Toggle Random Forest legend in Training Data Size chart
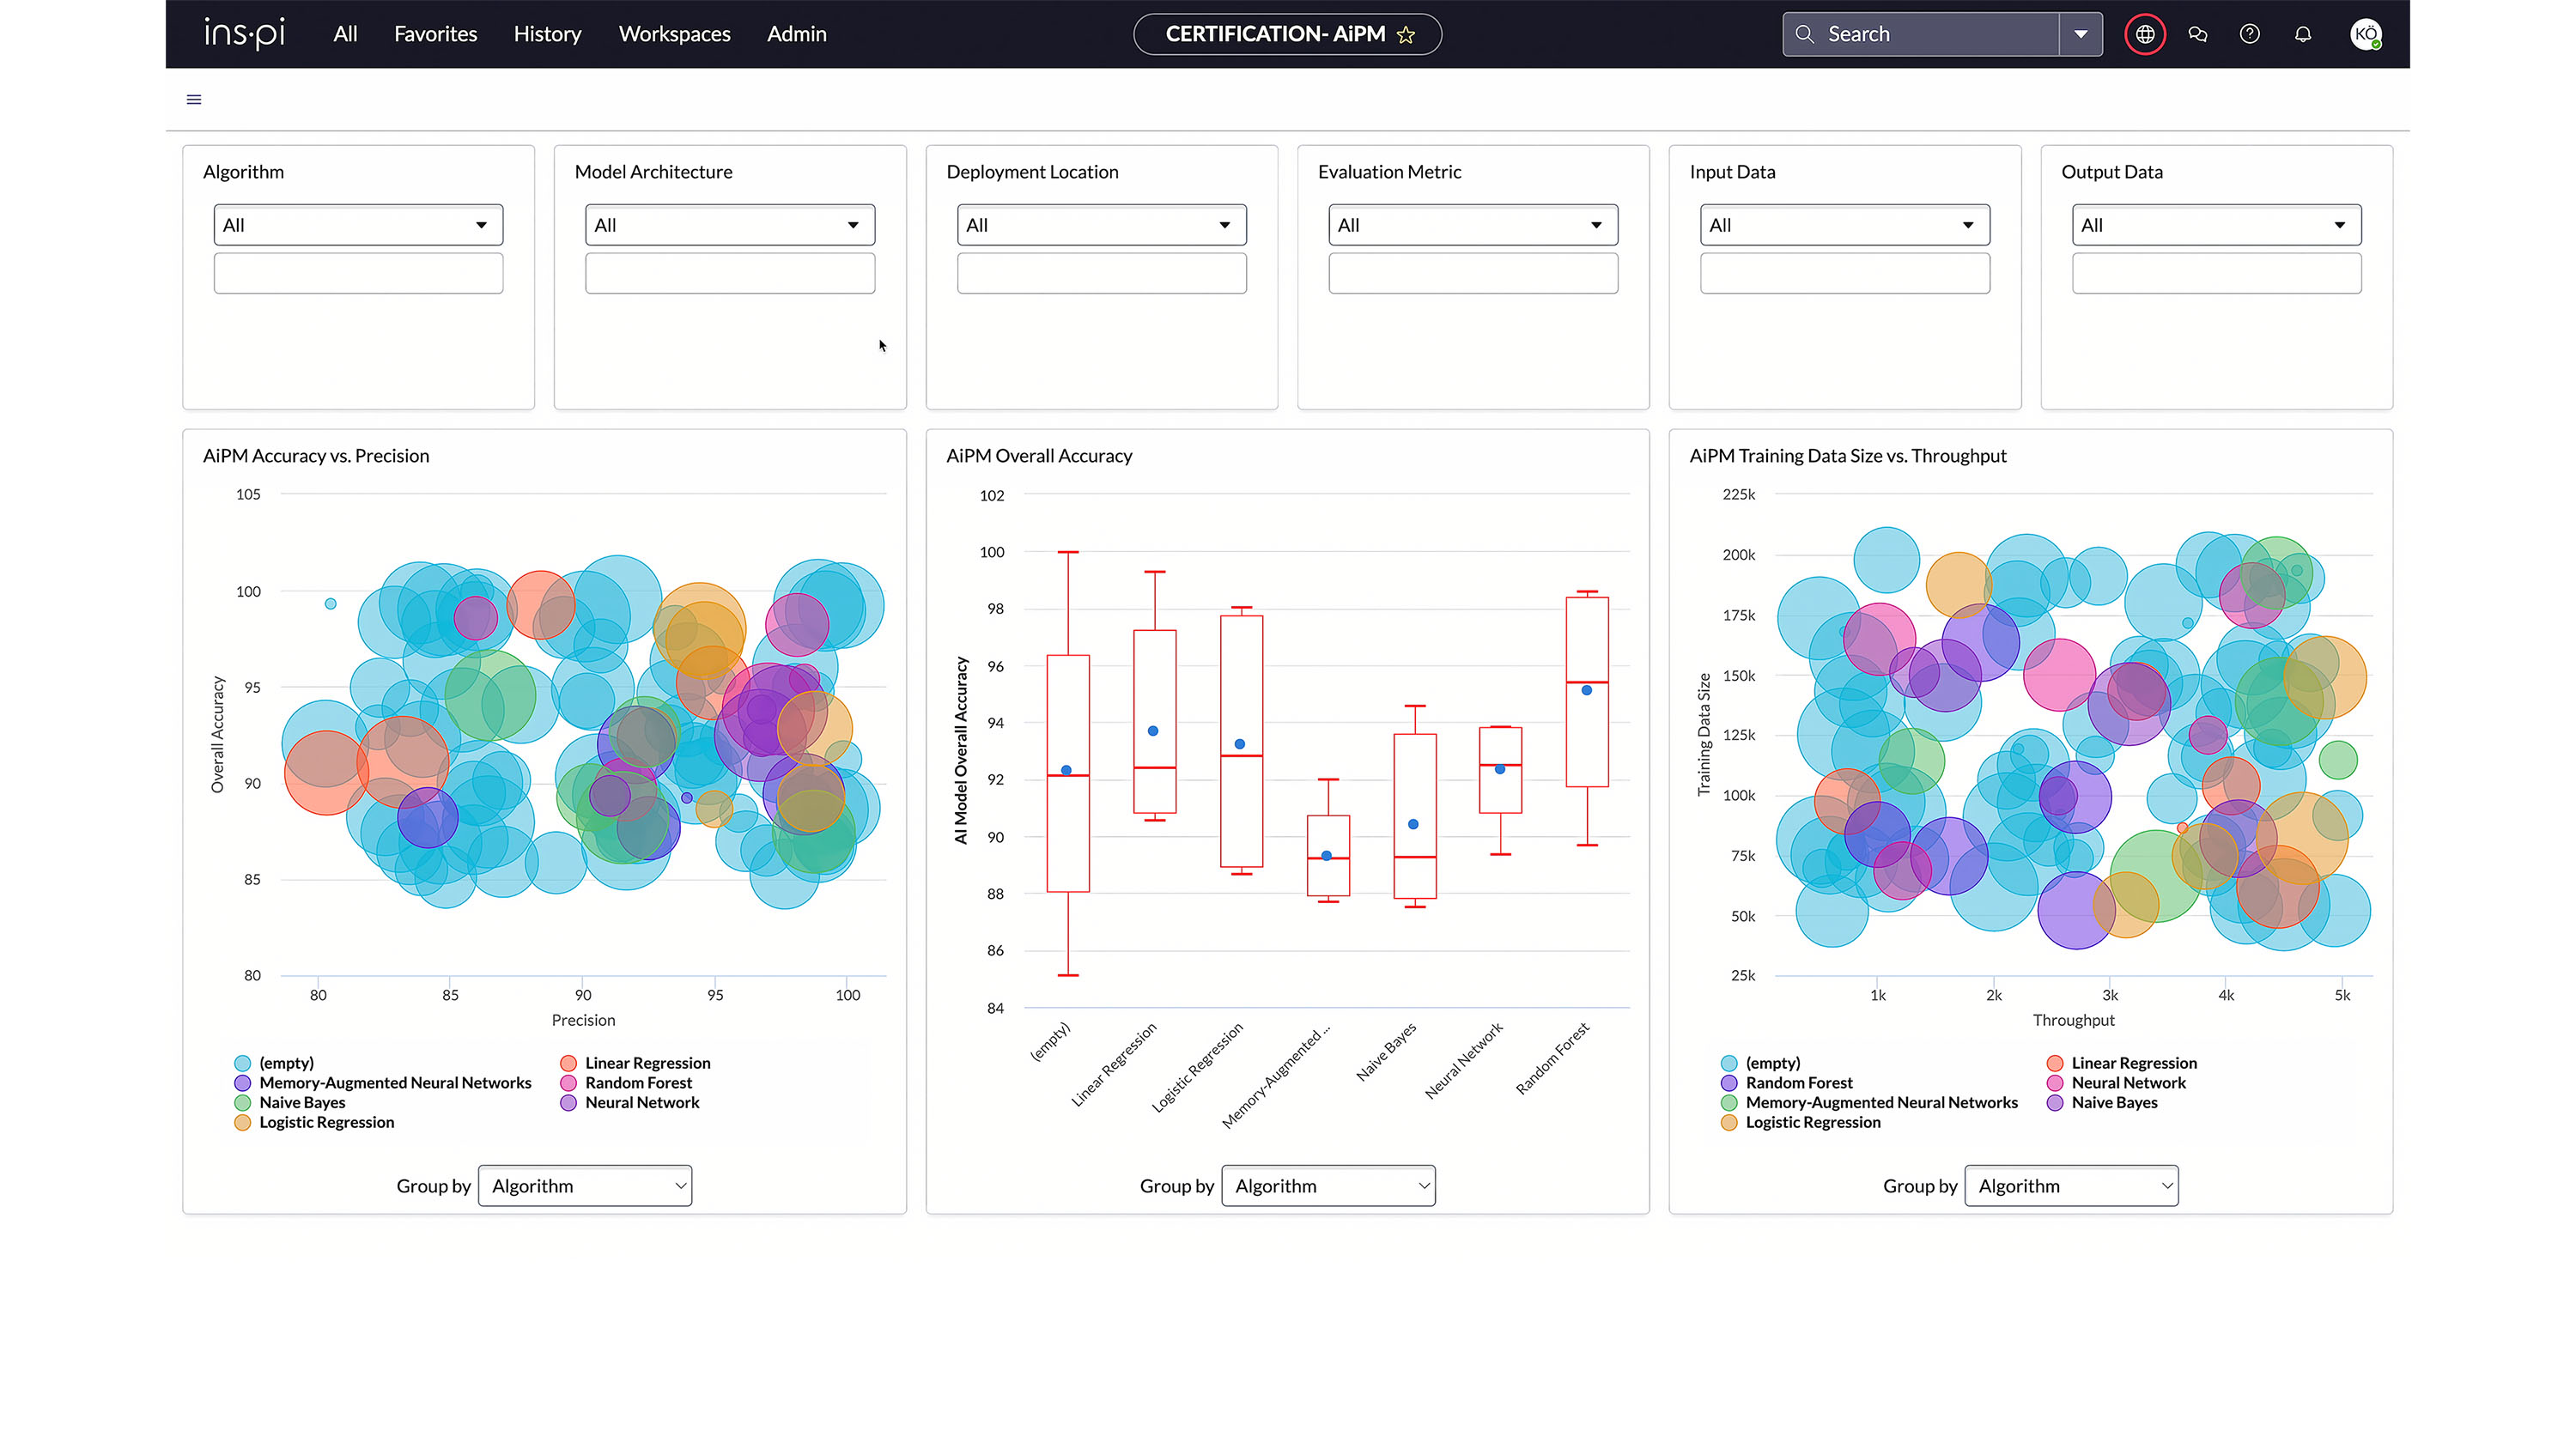Viewport: 2576px width, 1449px height. point(1798,1083)
